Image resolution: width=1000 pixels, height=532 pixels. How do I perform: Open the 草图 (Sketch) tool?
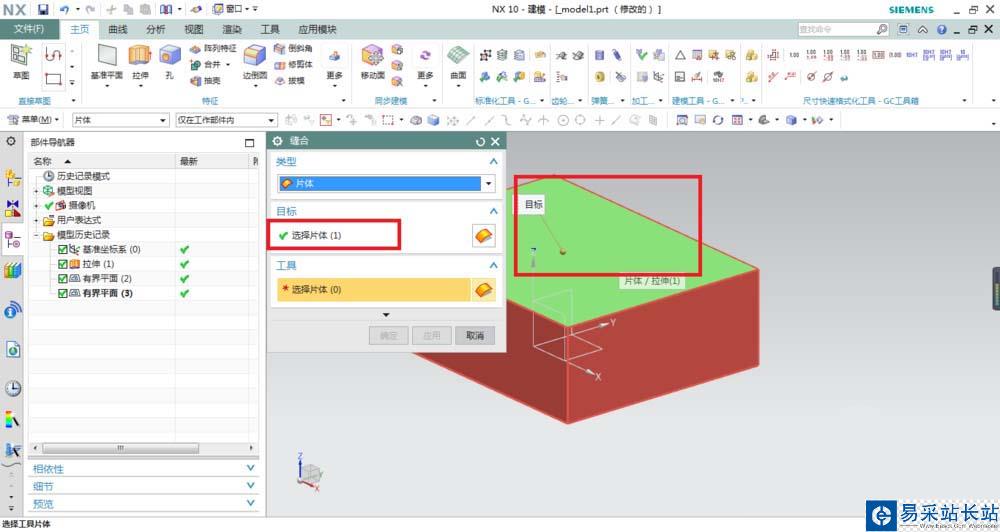[x=20, y=63]
